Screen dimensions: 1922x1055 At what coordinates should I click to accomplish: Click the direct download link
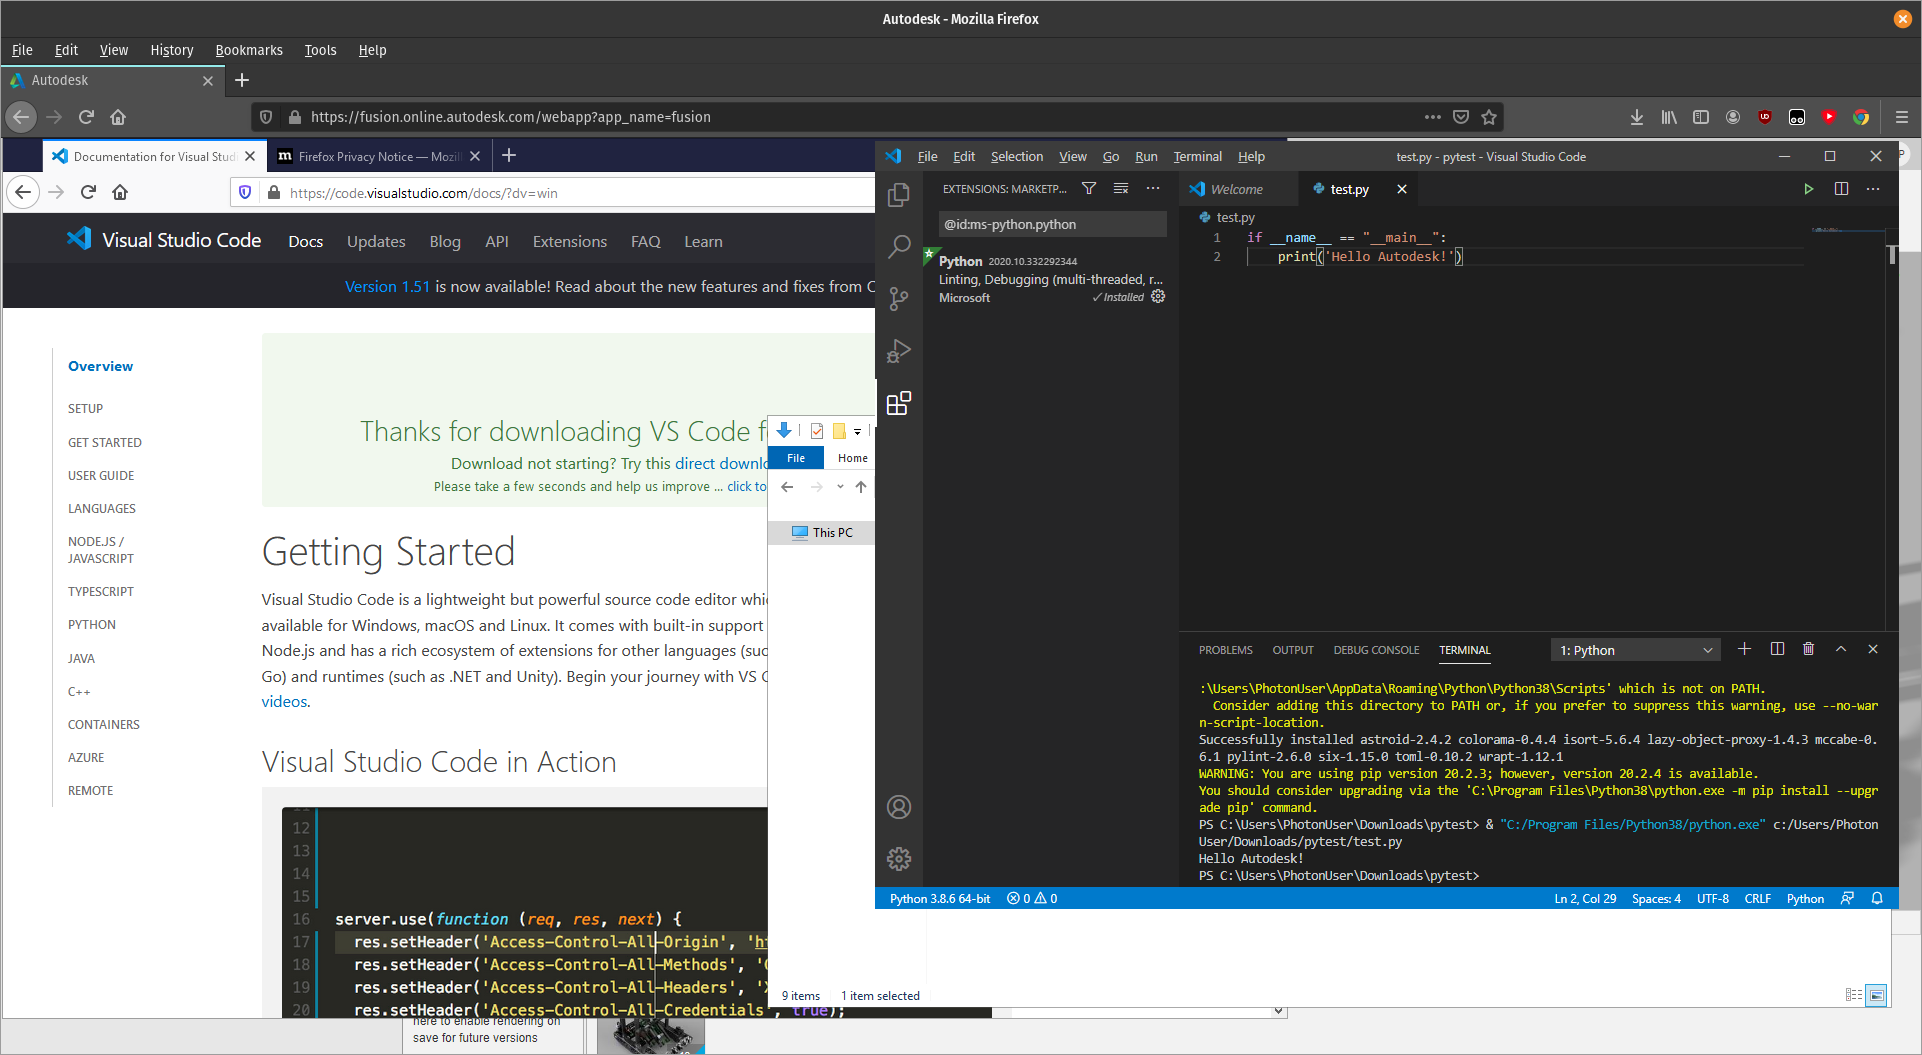[x=721, y=463]
